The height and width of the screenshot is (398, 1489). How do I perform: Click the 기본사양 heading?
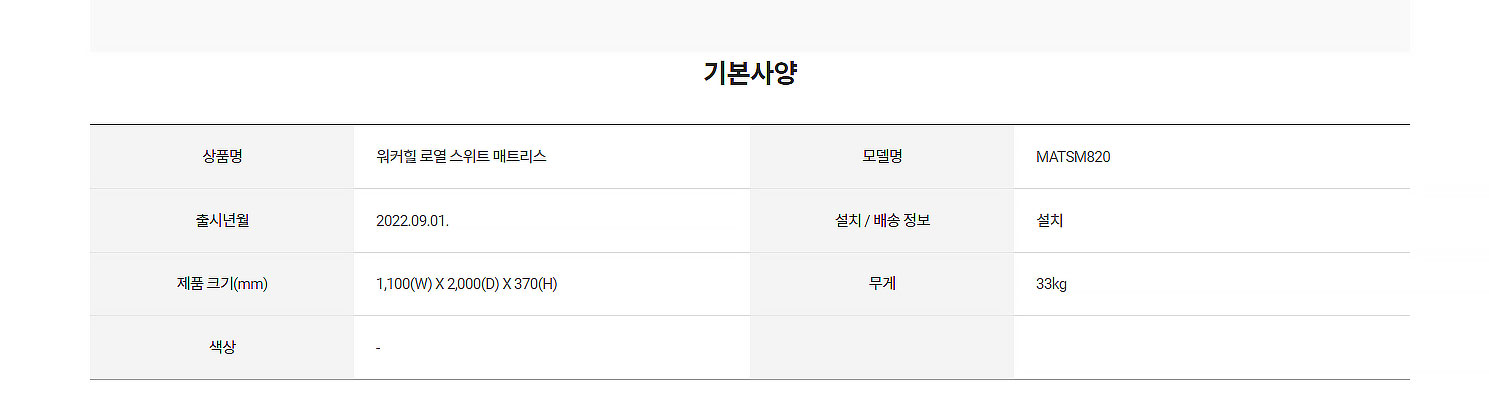point(750,73)
